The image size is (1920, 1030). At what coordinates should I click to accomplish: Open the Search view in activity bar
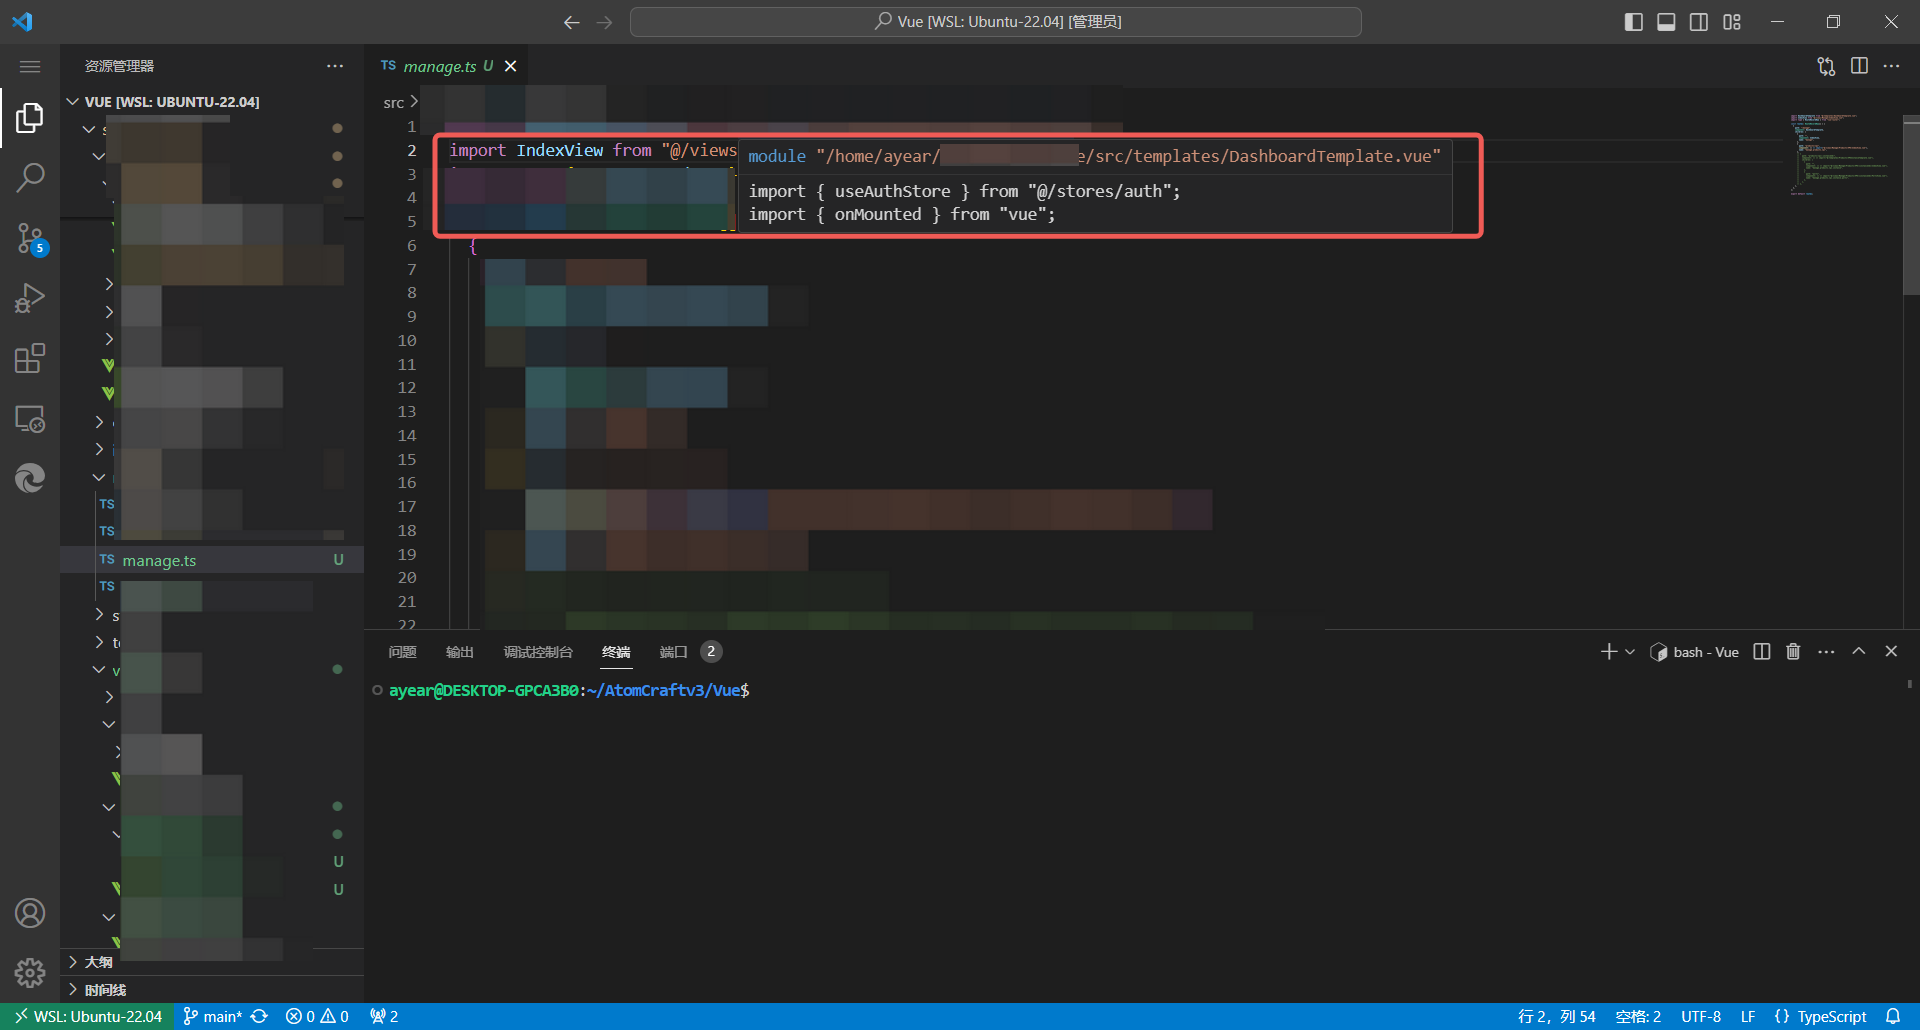[30, 178]
